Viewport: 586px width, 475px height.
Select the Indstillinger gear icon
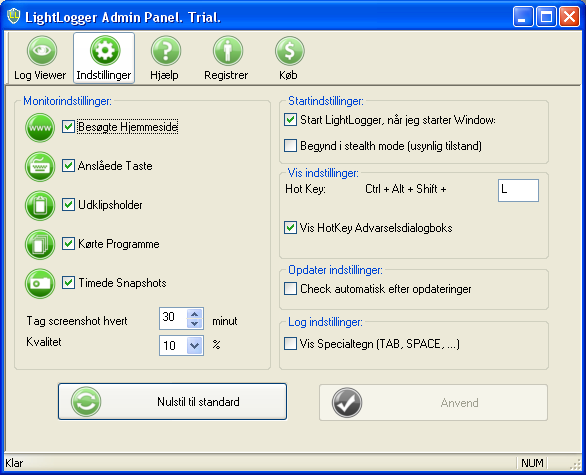(x=105, y=51)
